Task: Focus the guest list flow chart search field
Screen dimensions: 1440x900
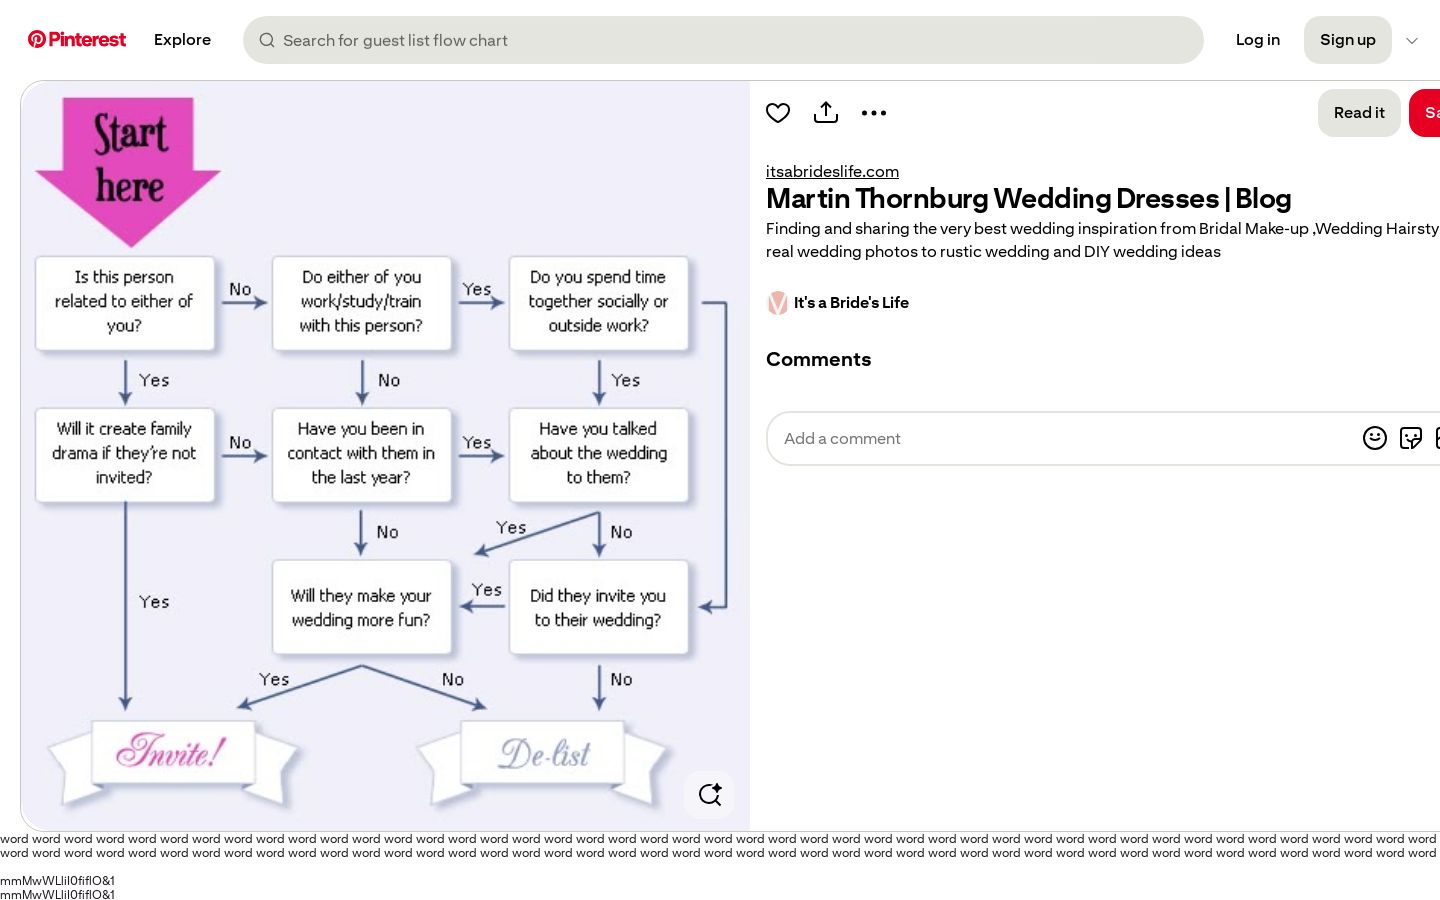Action: tap(723, 40)
